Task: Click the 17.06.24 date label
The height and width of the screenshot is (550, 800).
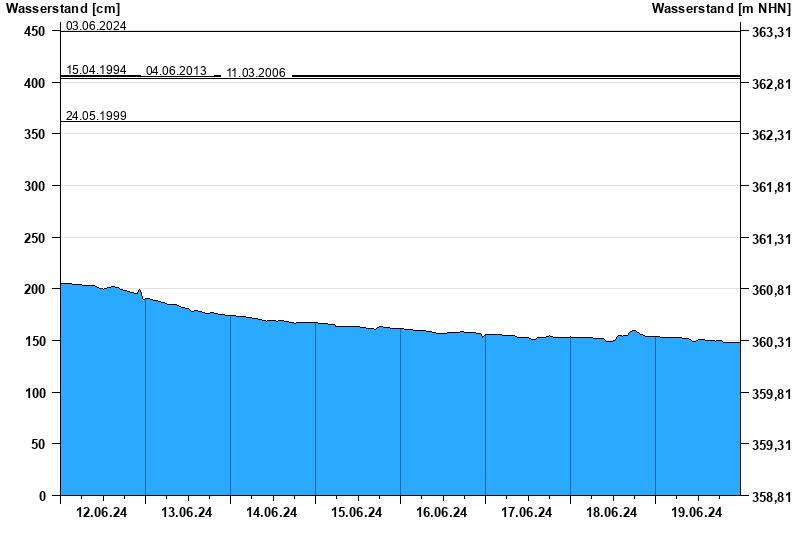Action: pos(527,513)
